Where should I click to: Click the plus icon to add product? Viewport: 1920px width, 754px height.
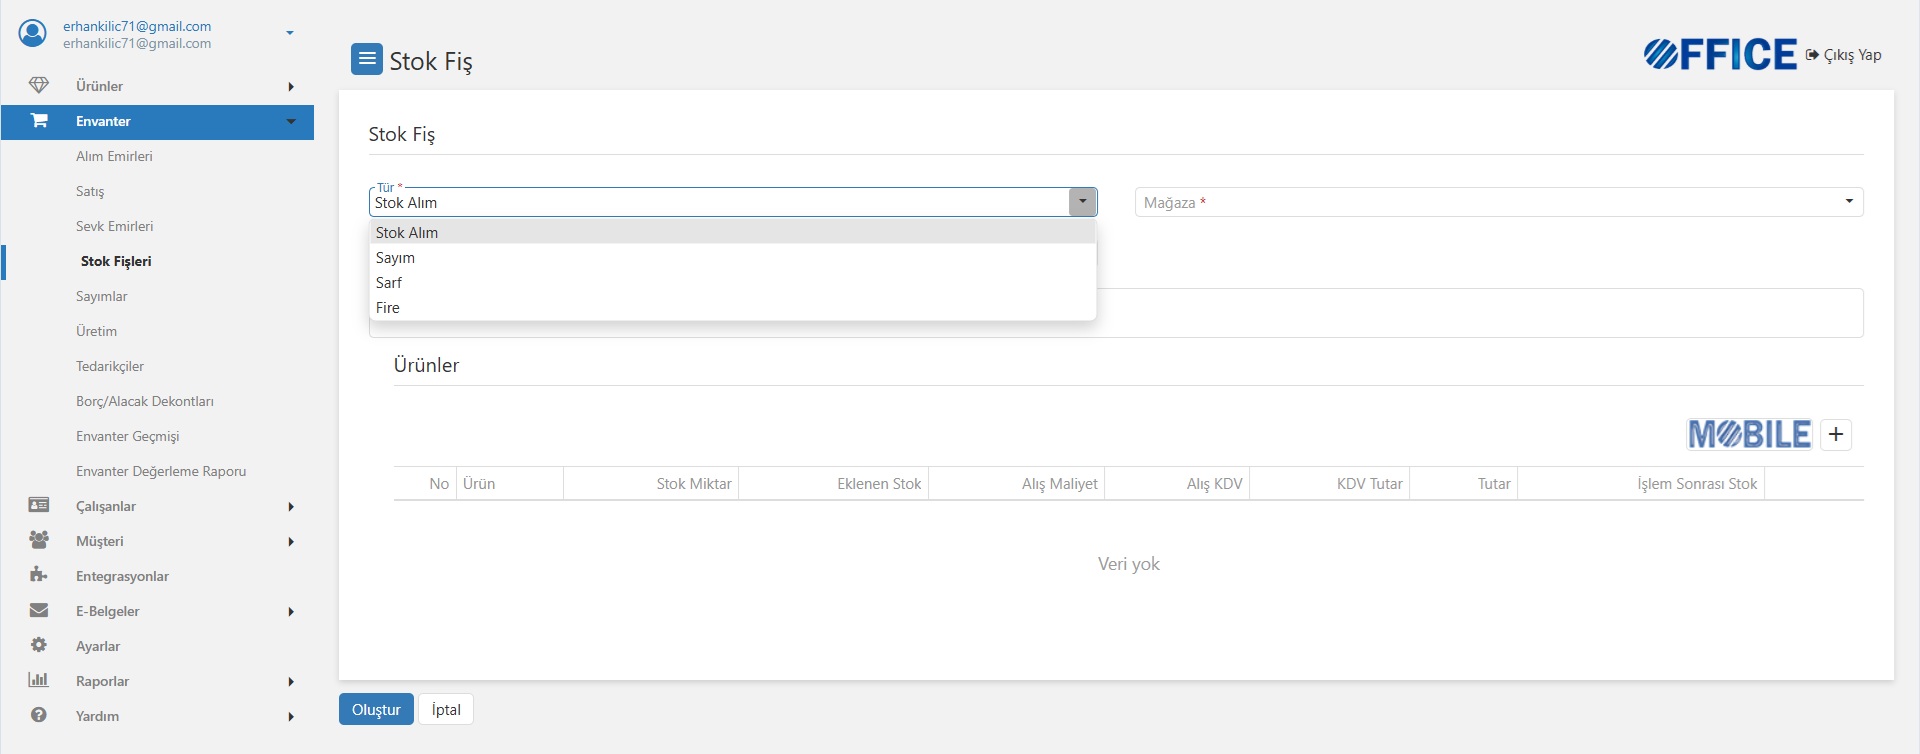[1836, 435]
